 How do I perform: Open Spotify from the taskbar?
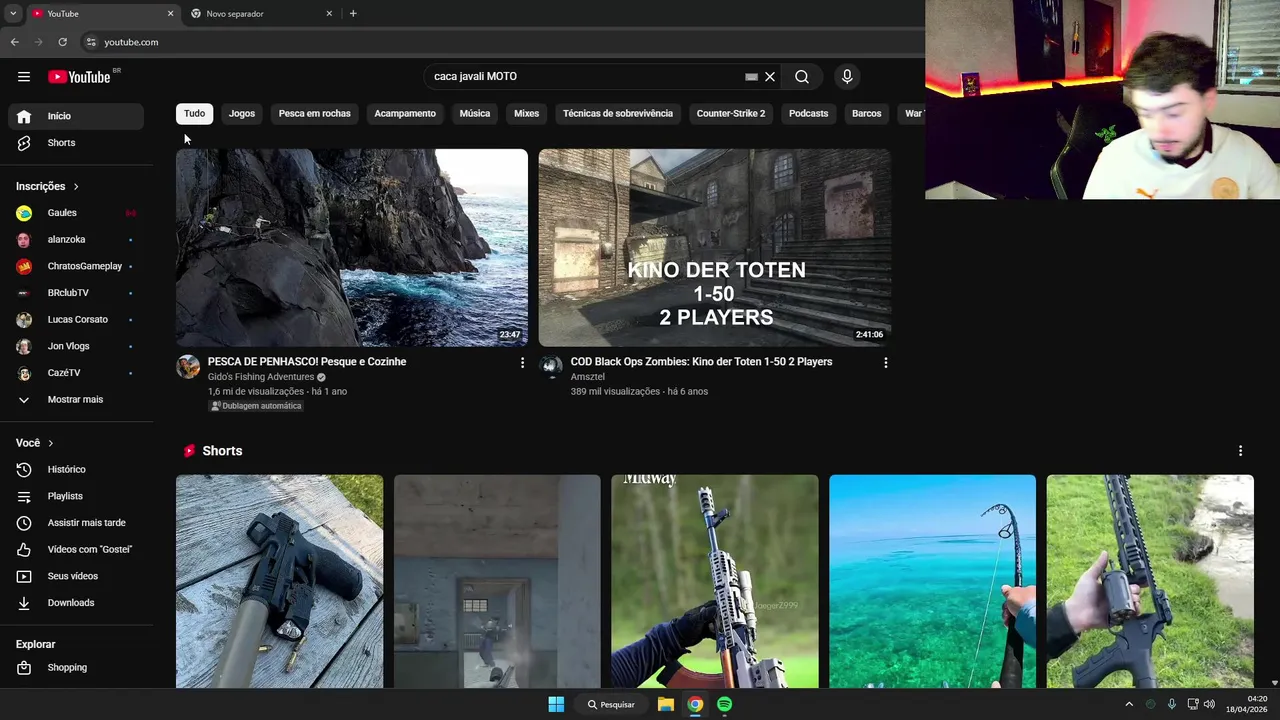coord(724,704)
